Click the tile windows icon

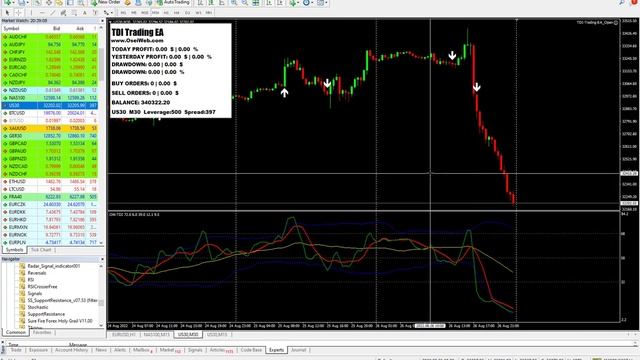pos(256,2)
